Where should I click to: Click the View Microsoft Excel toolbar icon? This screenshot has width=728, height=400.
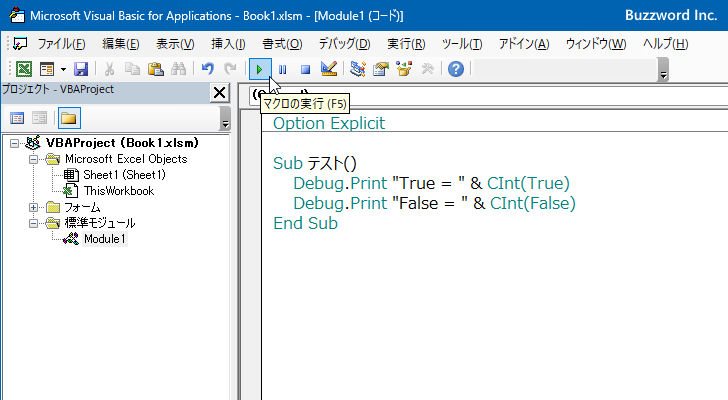pos(24,69)
